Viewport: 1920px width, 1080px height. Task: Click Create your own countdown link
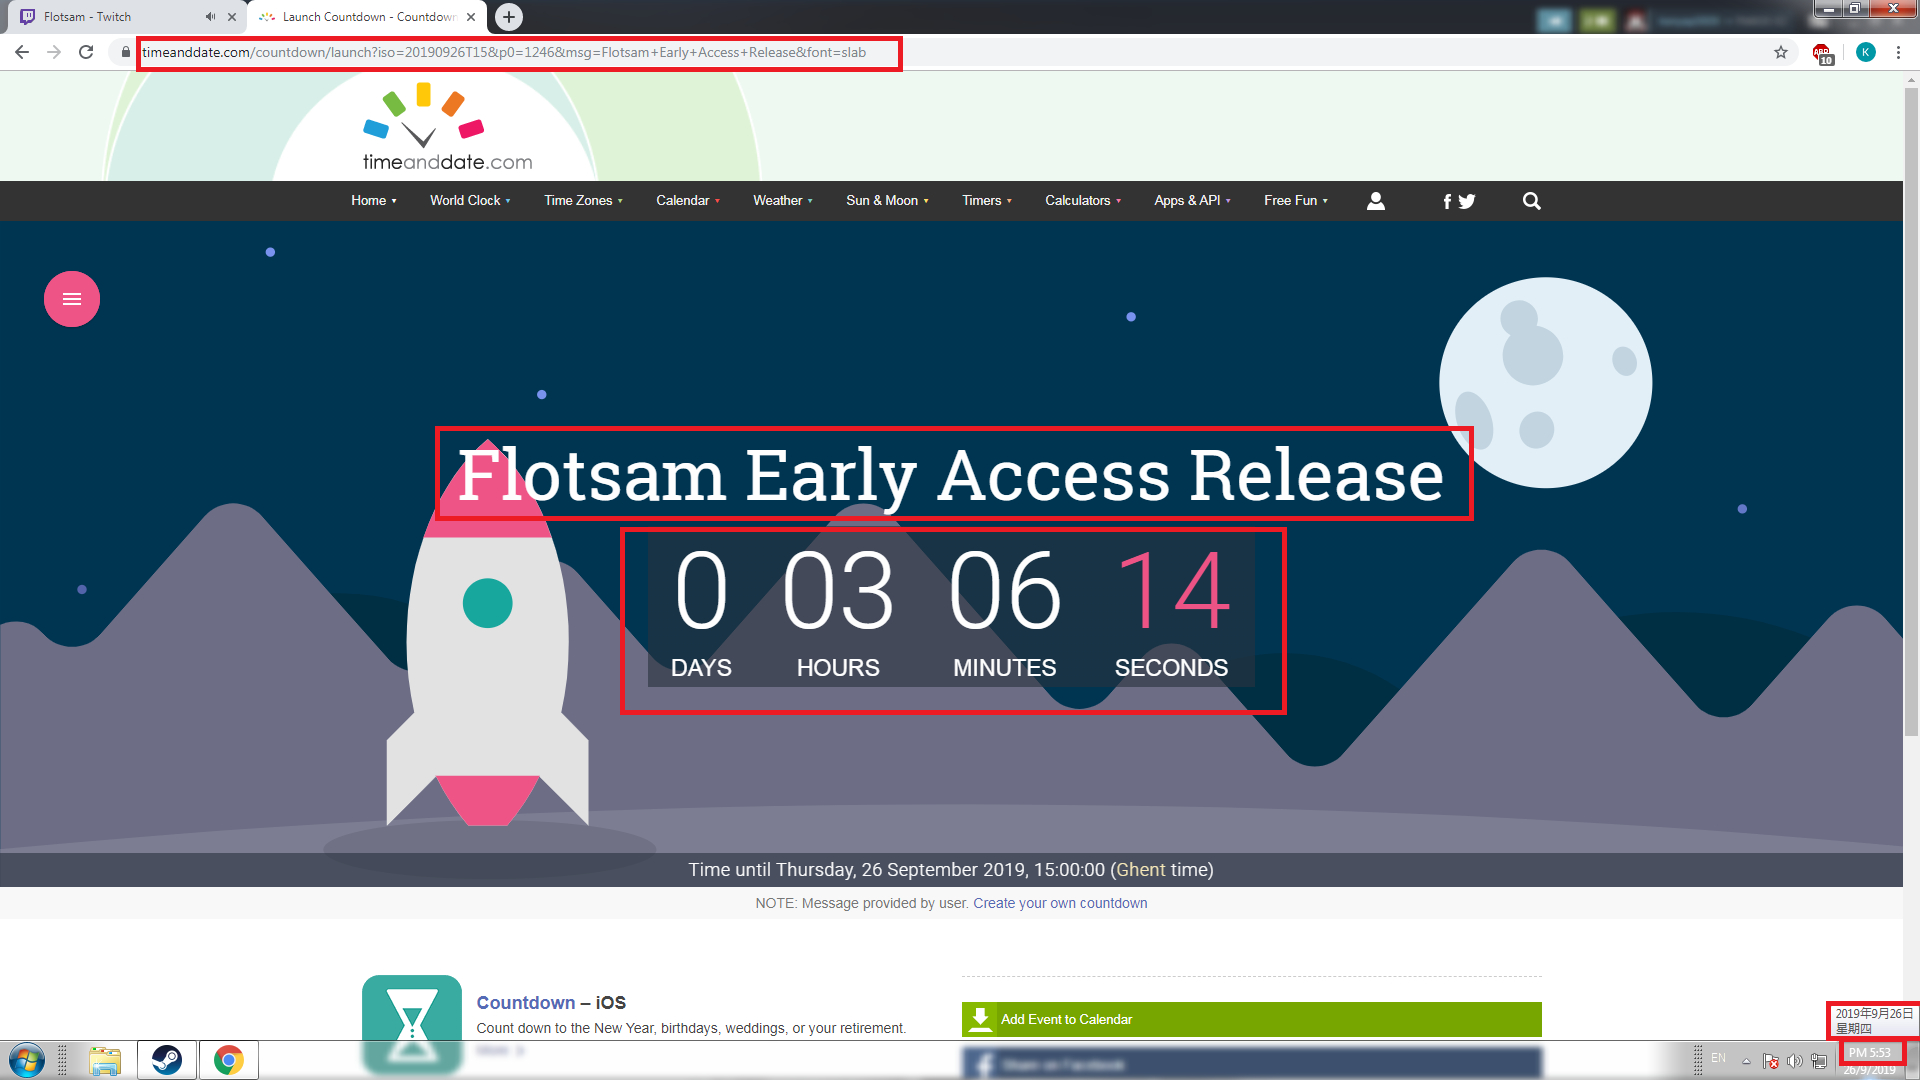coord(1060,903)
